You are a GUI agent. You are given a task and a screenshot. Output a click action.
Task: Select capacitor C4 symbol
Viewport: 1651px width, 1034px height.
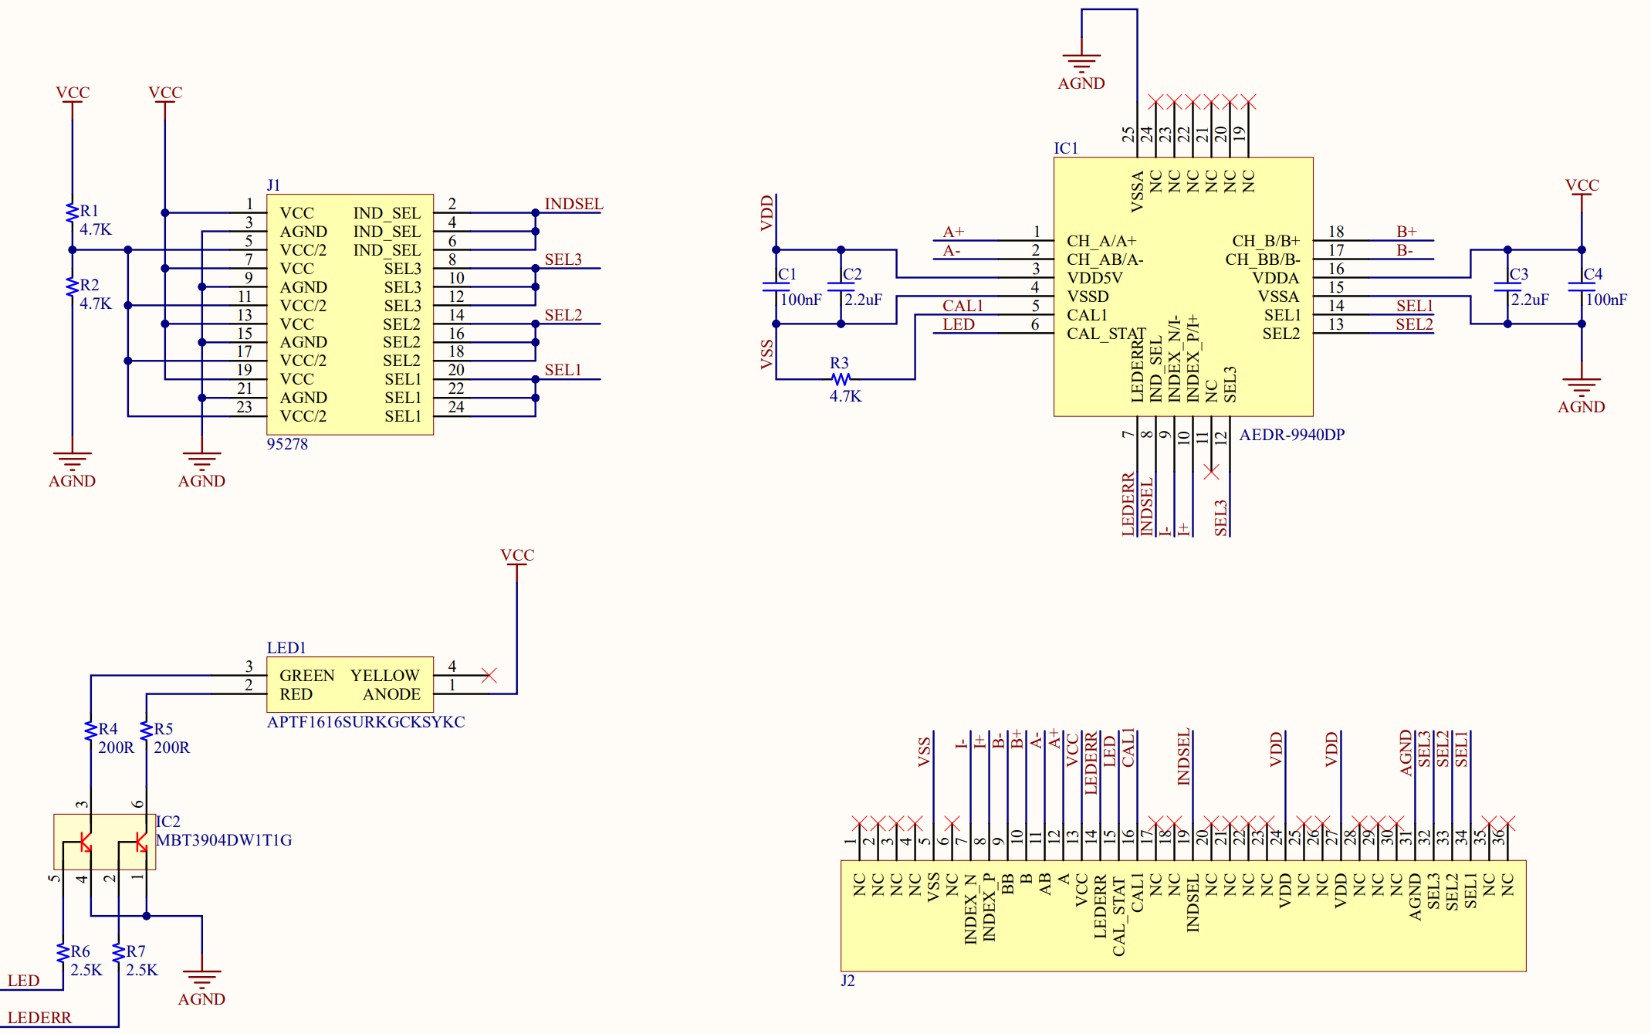click(x=1581, y=287)
